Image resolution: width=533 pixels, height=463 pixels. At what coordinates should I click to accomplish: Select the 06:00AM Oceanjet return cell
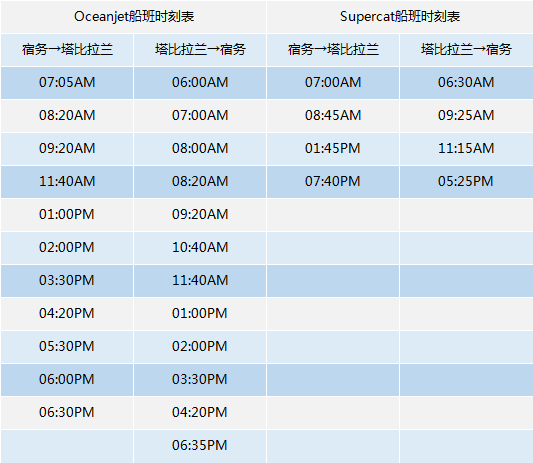pyautogui.click(x=200, y=83)
